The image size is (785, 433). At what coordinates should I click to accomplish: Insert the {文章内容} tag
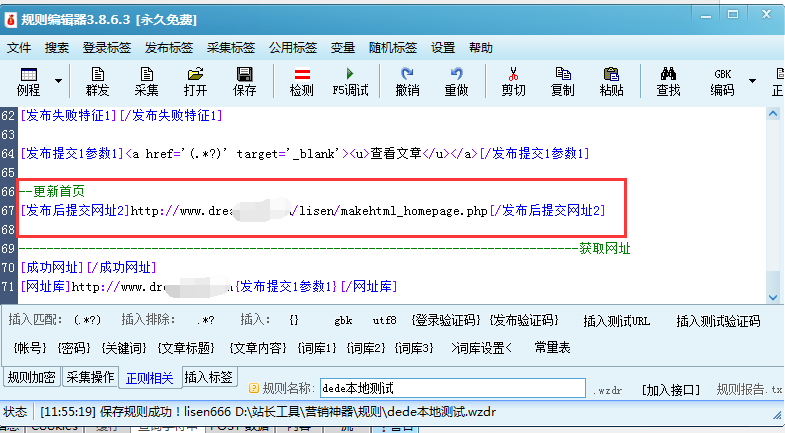[258, 347]
